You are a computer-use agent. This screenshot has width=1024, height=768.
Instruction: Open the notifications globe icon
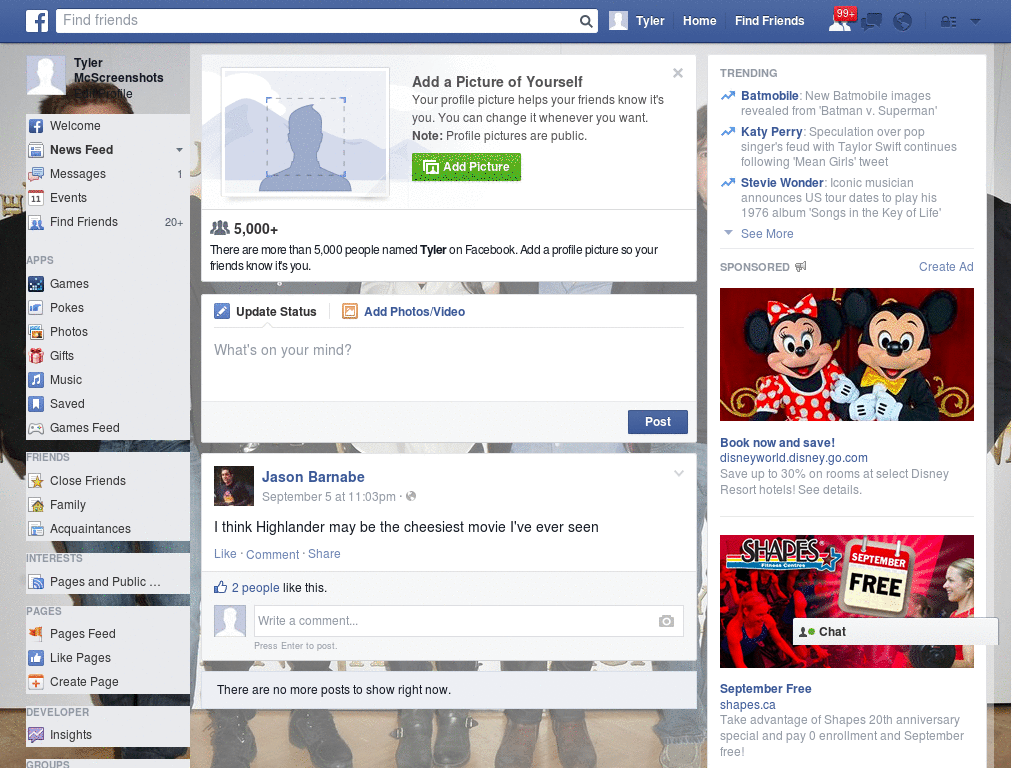pyautogui.click(x=902, y=22)
